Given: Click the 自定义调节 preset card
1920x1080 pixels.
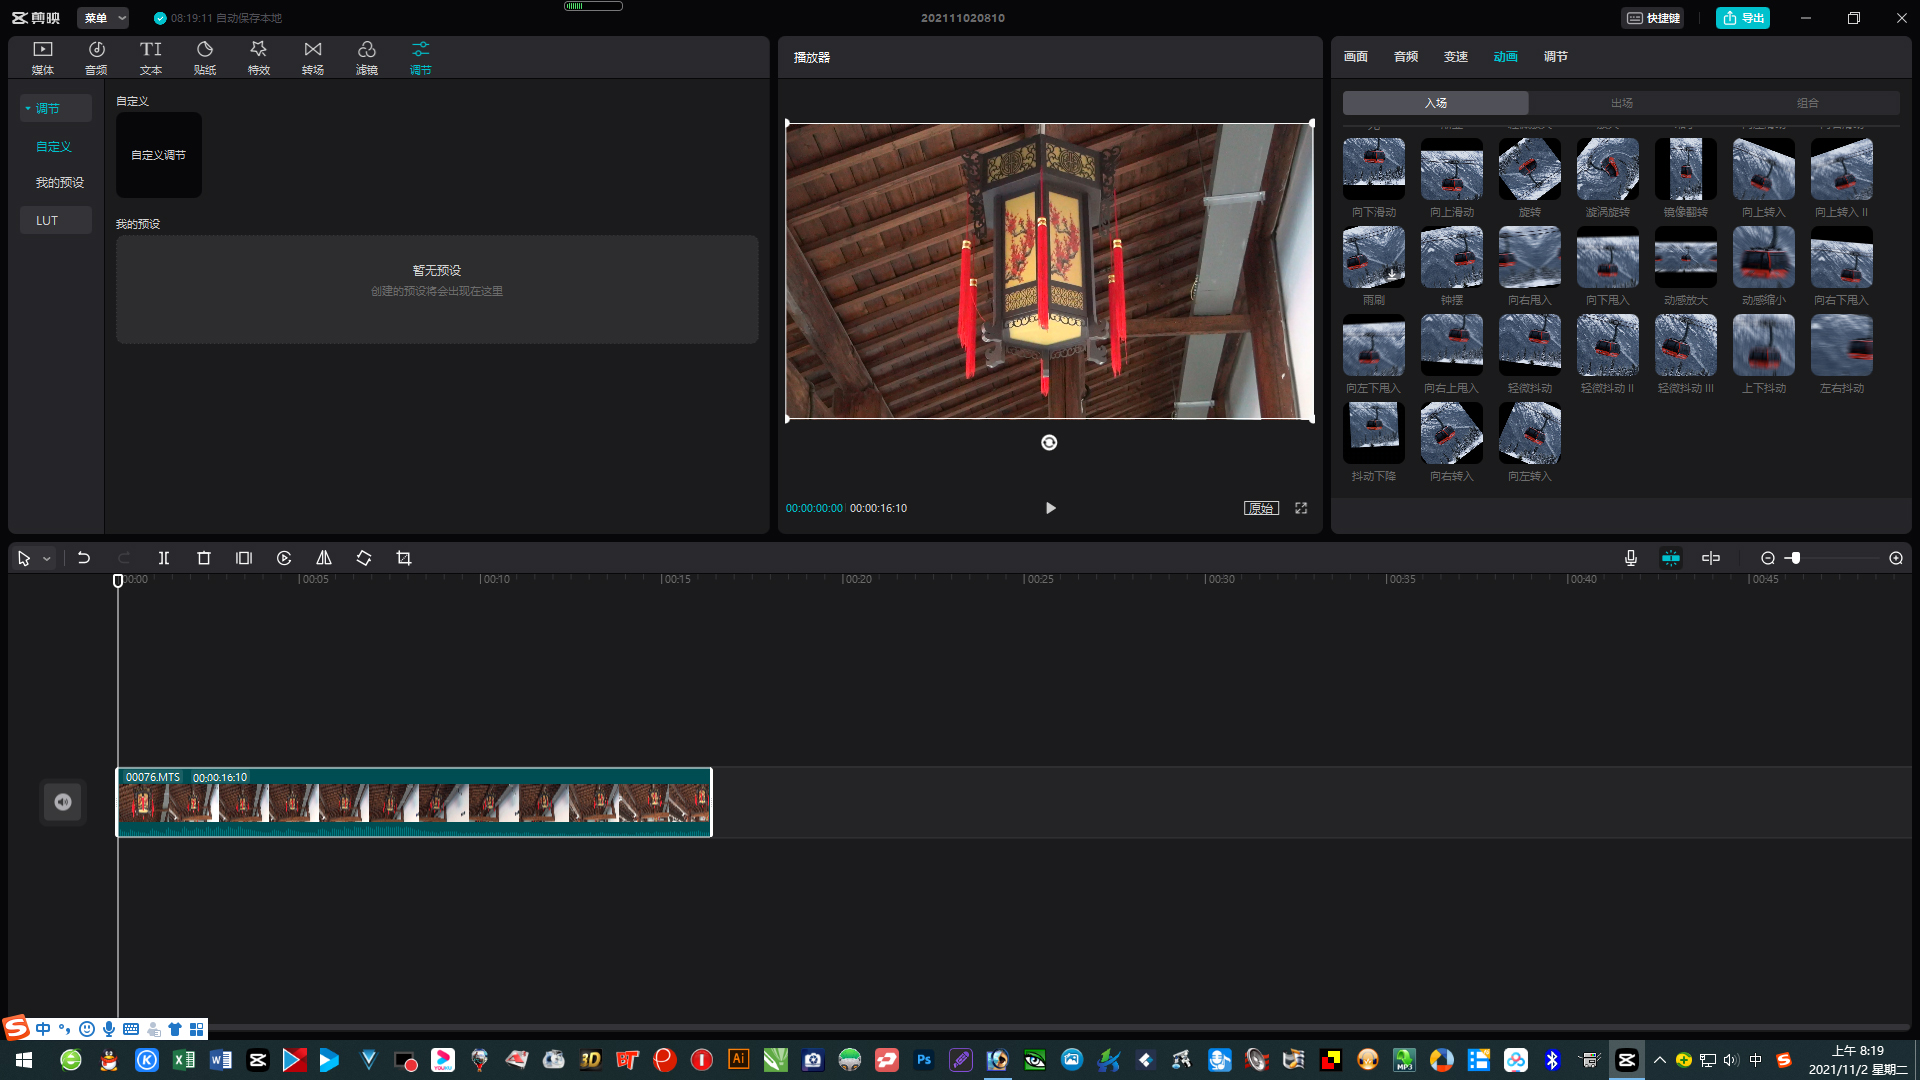Looking at the screenshot, I should (159, 155).
